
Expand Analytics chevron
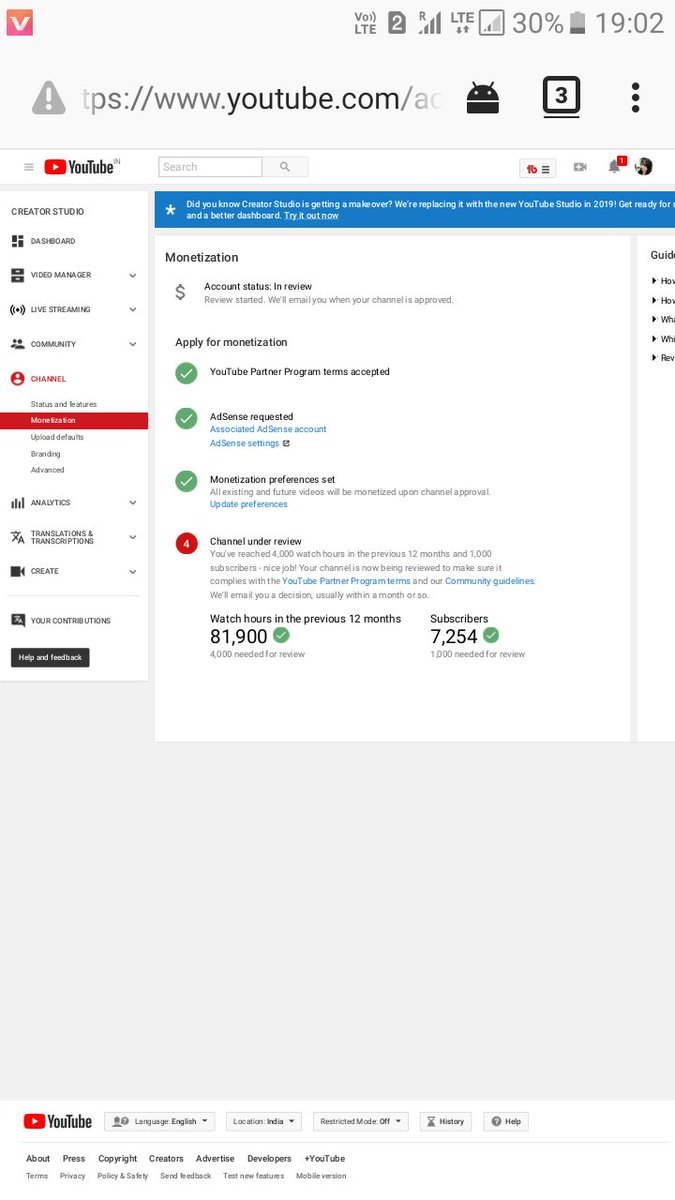[133, 503]
